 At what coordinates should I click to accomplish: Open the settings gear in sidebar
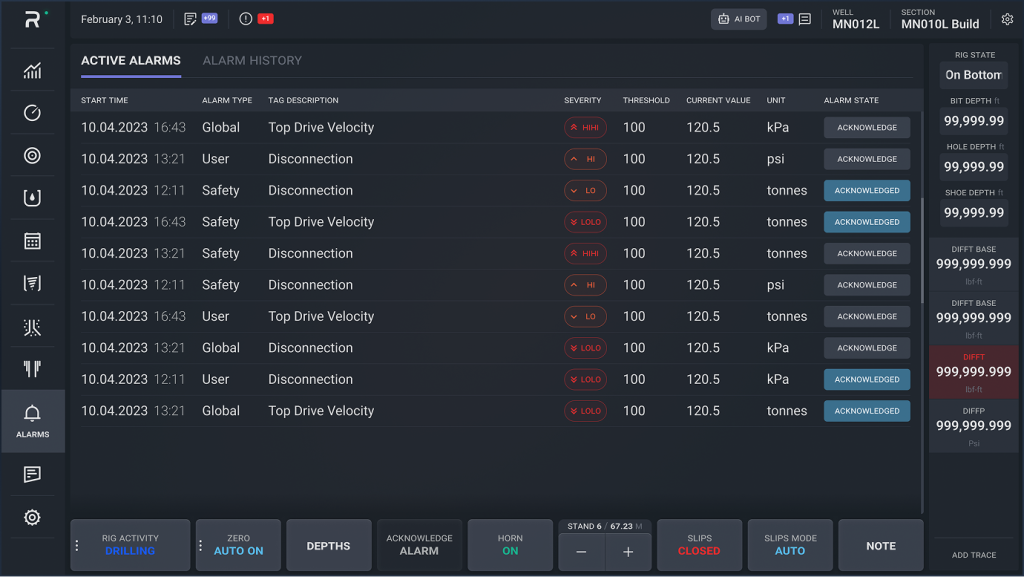tap(32, 517)
